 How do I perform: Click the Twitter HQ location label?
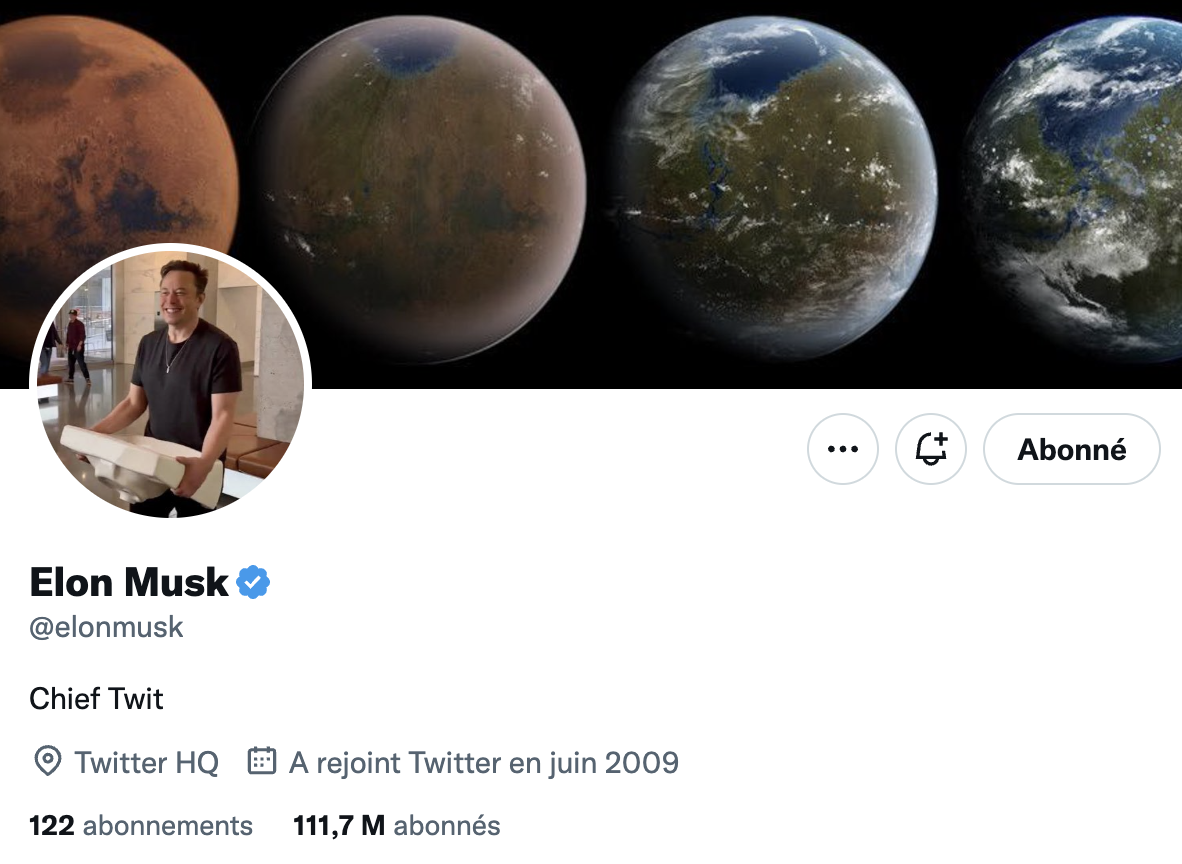click(x=146, y=762)
